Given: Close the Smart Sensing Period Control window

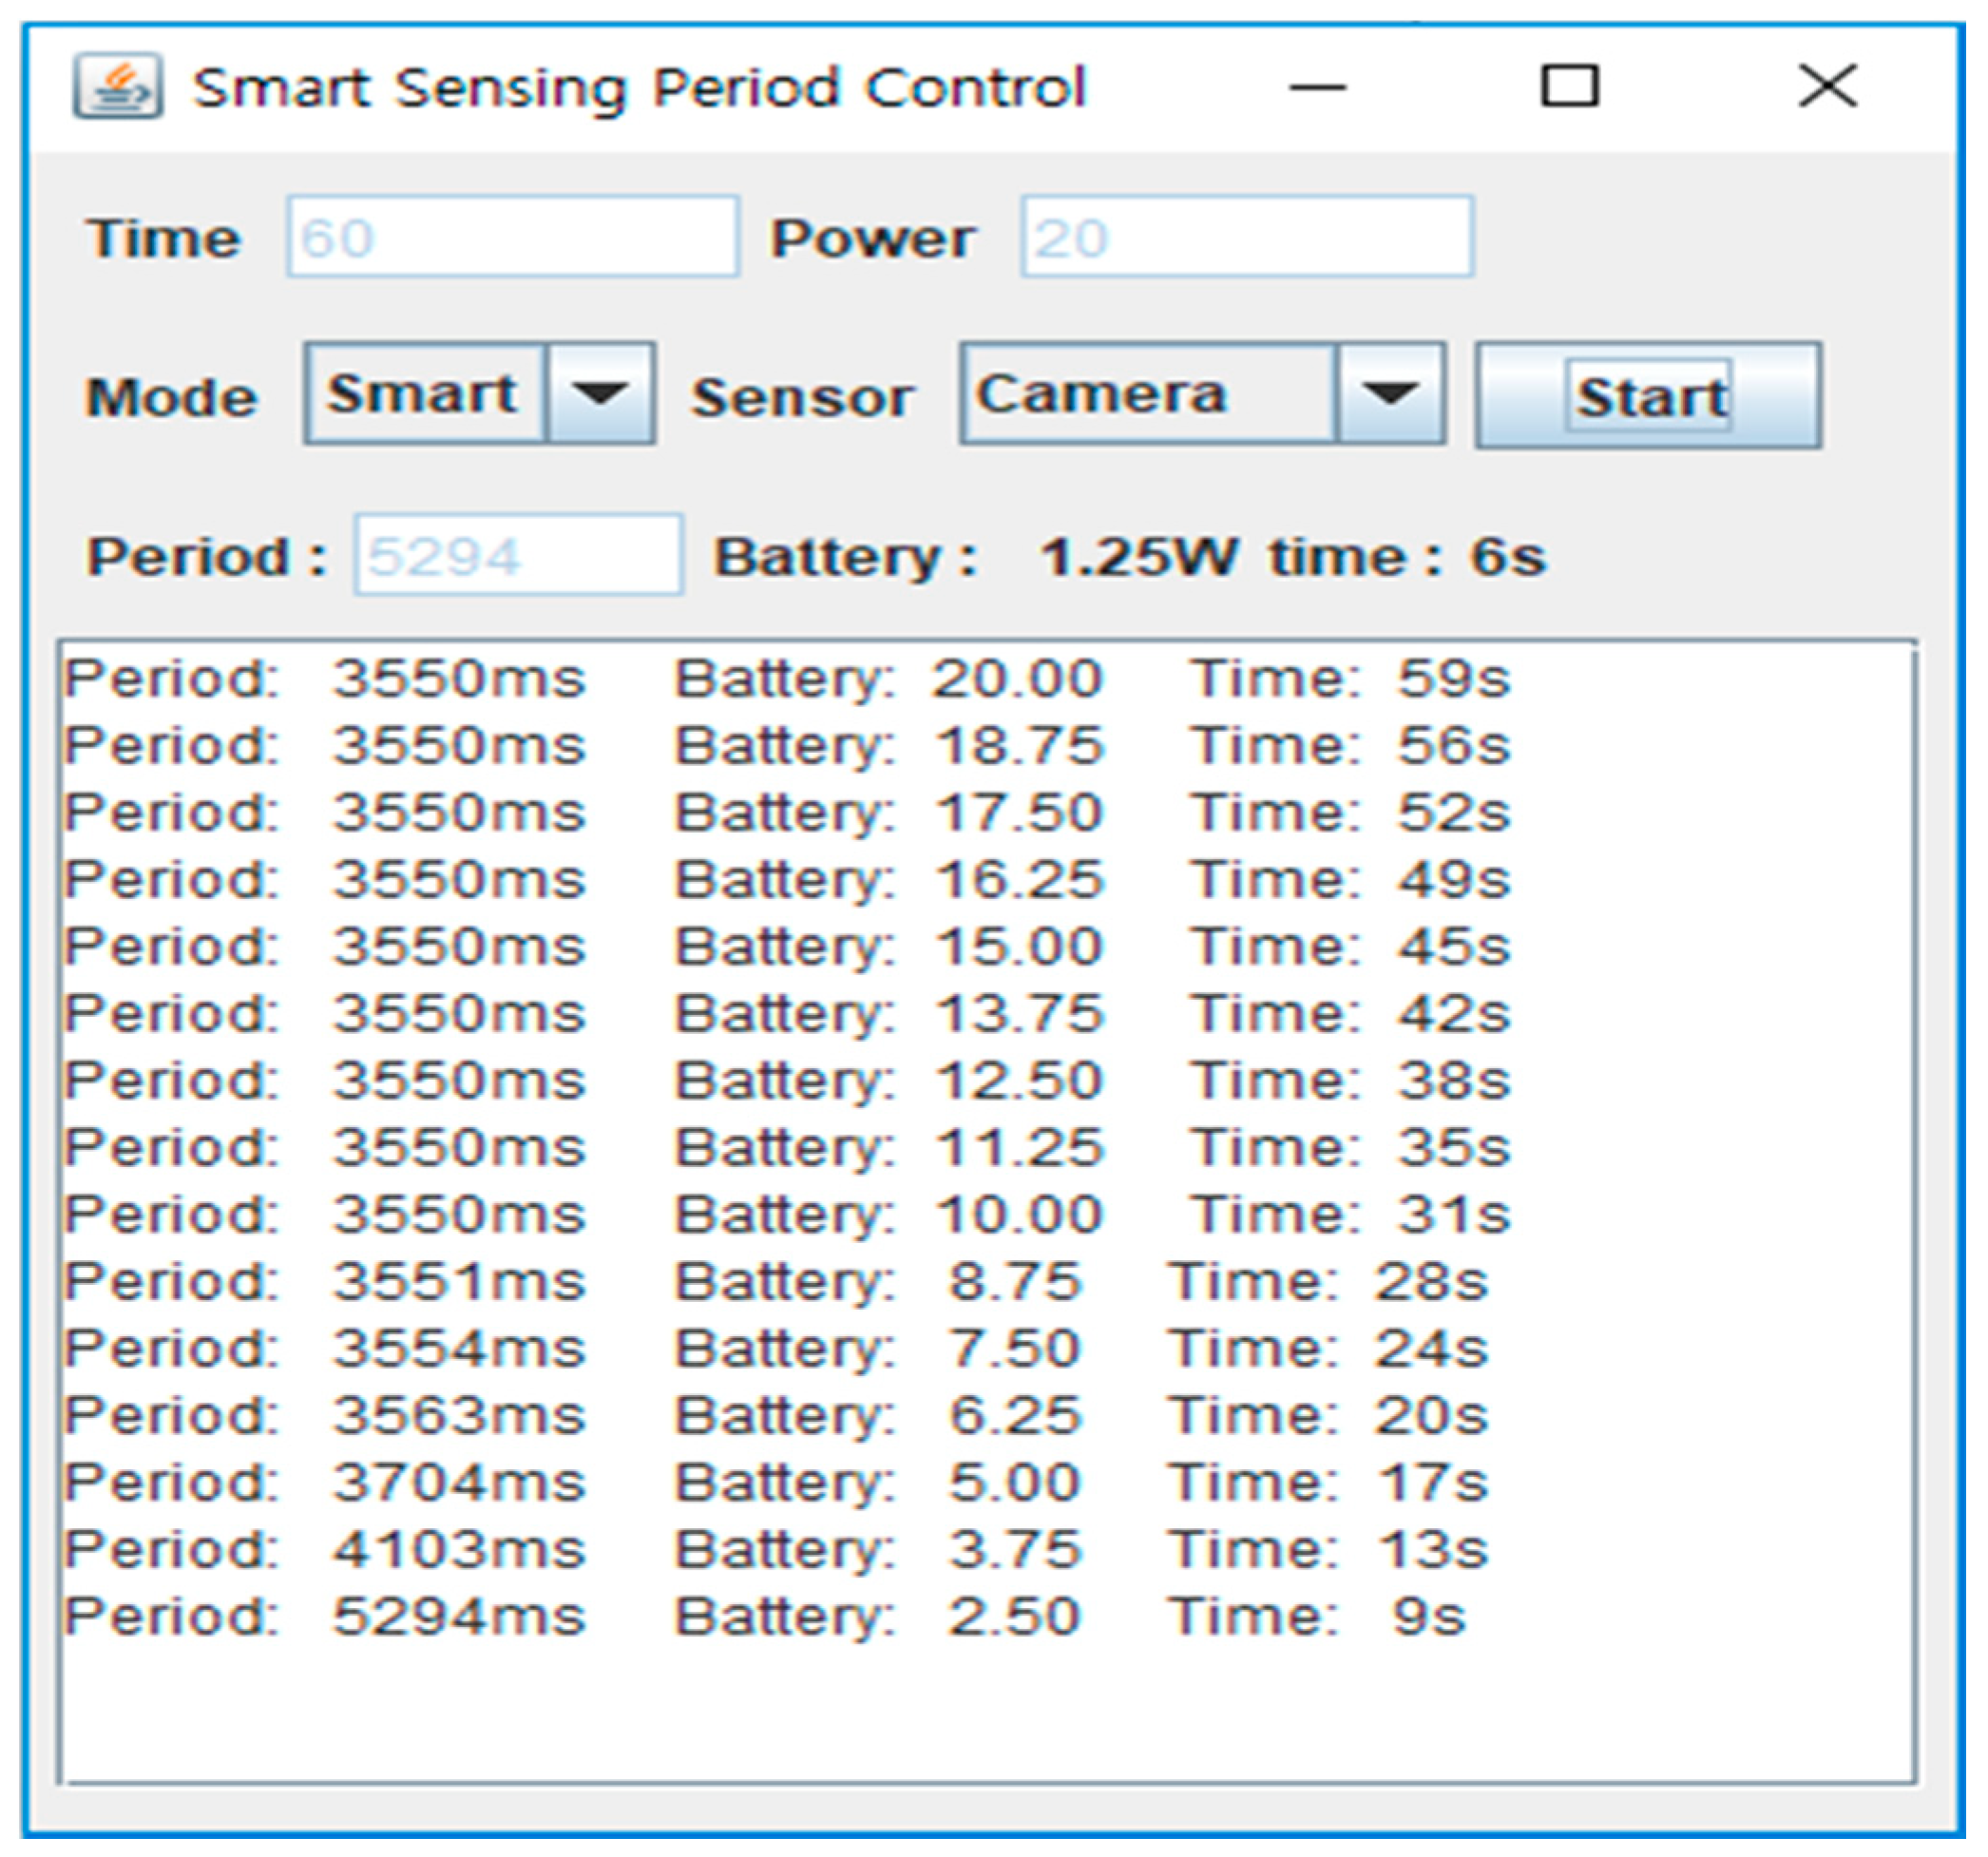Looking at the screenshot, I should [1828, 85].
